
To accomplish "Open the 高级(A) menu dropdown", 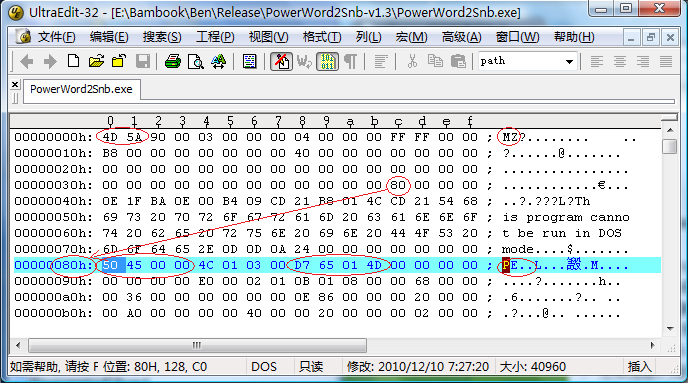I will [x=461, y=37].
